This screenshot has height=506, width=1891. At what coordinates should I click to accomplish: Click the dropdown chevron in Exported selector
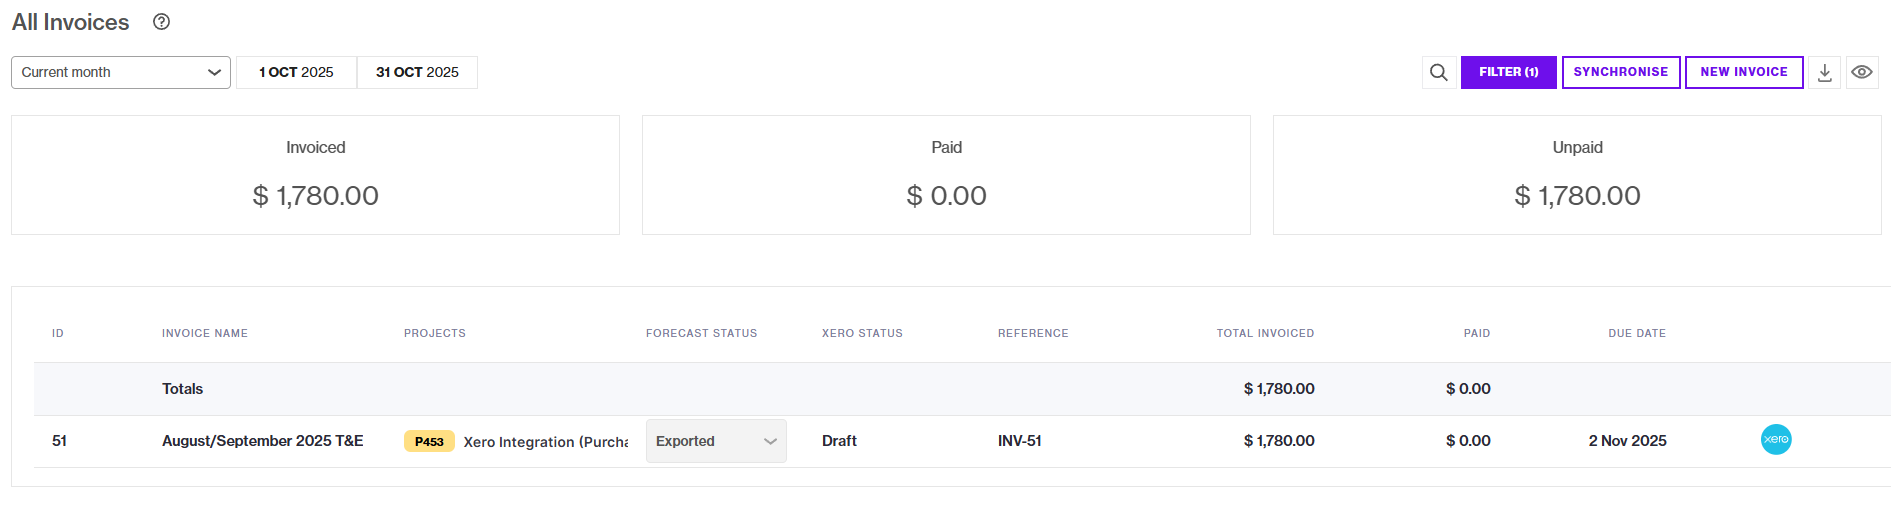(x=770, y=441)
